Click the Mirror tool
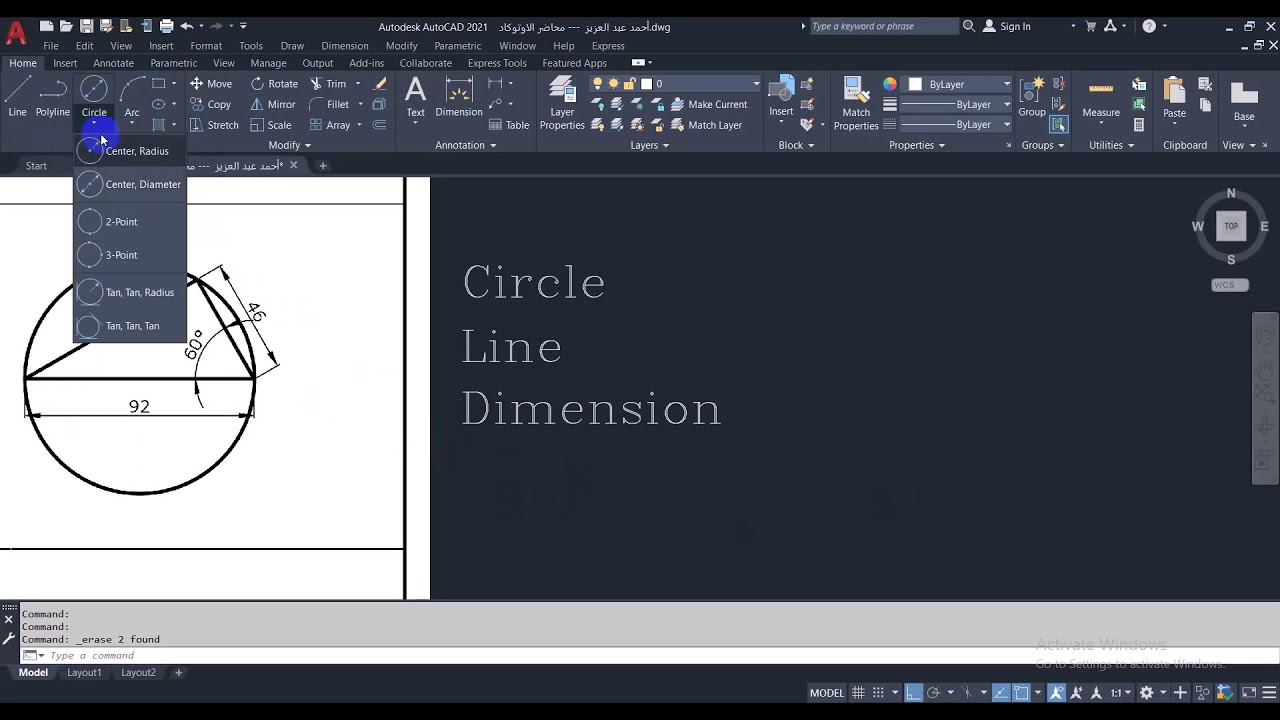Screen dimensions: 1280x720 click(273, 104)
